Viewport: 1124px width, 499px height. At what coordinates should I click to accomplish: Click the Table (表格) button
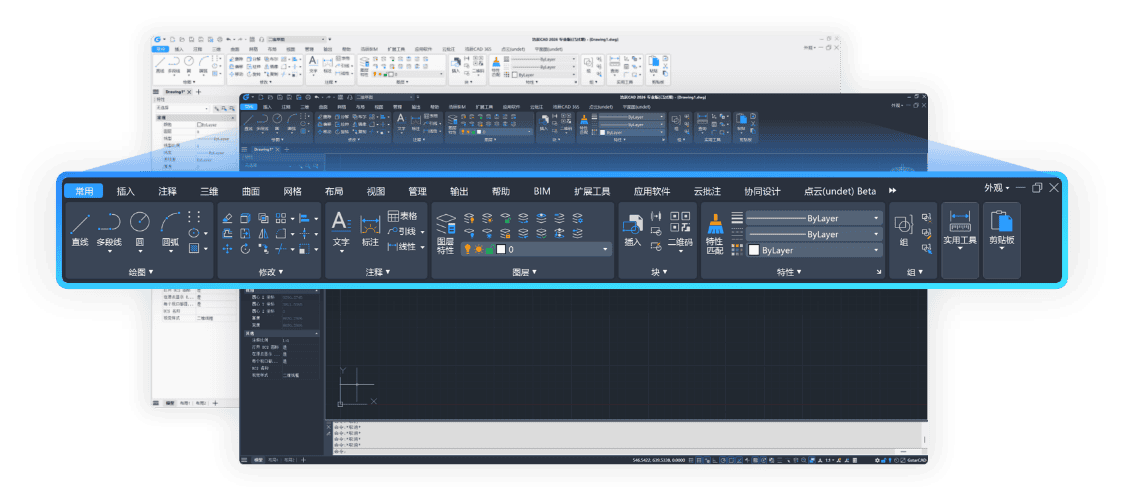click(402, 216)
